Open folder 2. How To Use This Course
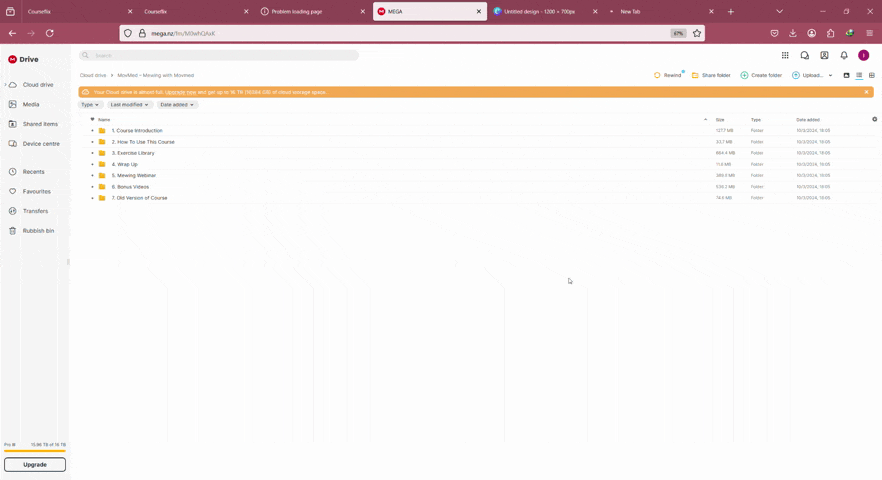Screen dimensions: 882x480 pos(143,142)
